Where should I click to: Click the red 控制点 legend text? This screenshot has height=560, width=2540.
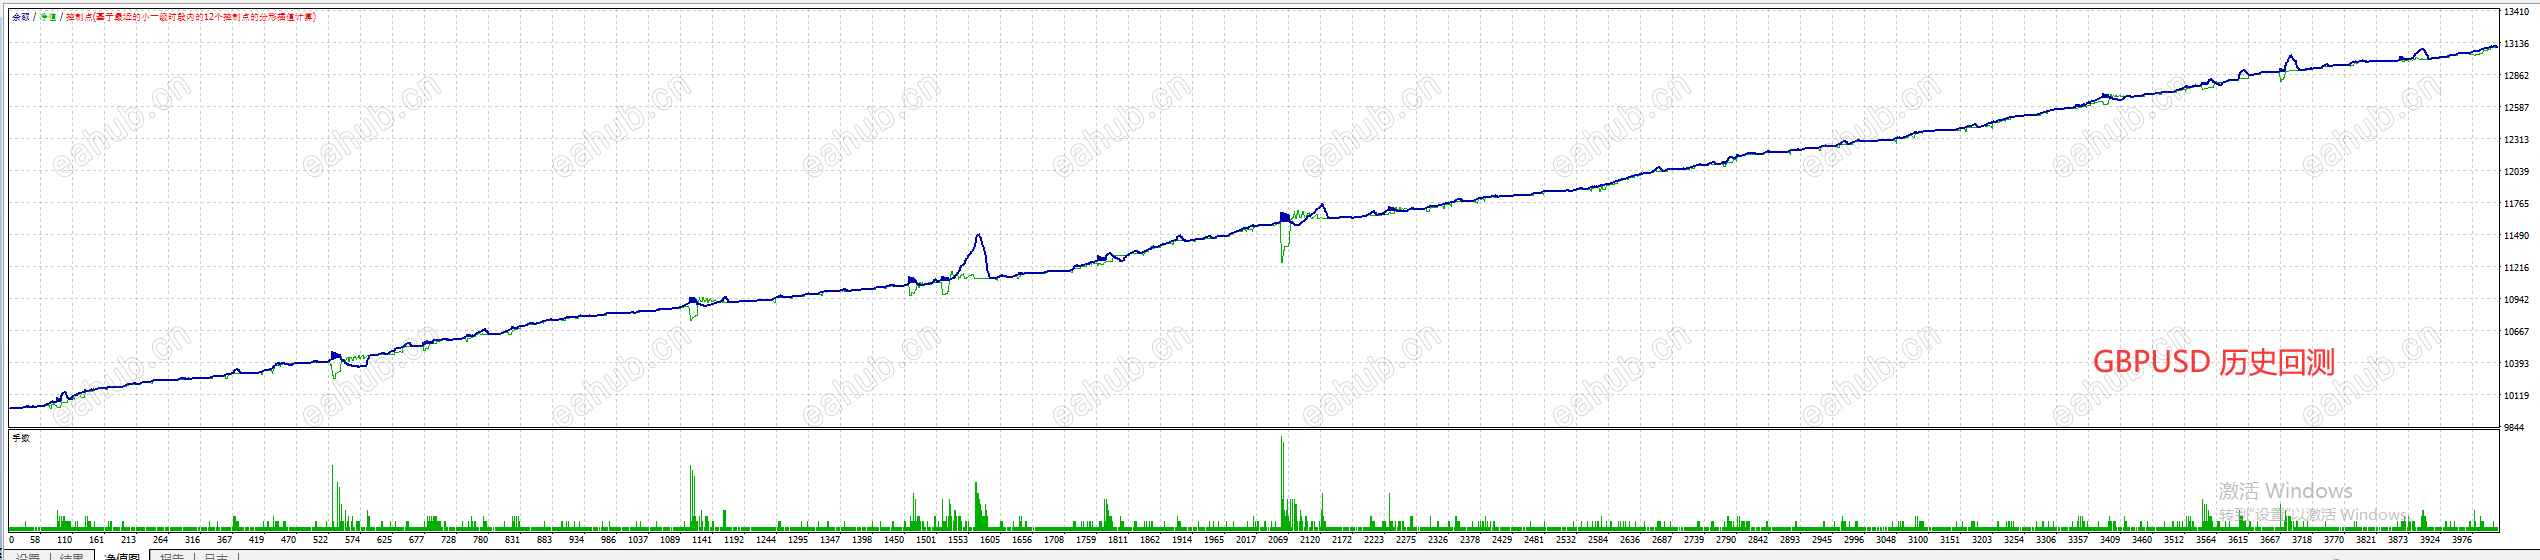point(191,17)
